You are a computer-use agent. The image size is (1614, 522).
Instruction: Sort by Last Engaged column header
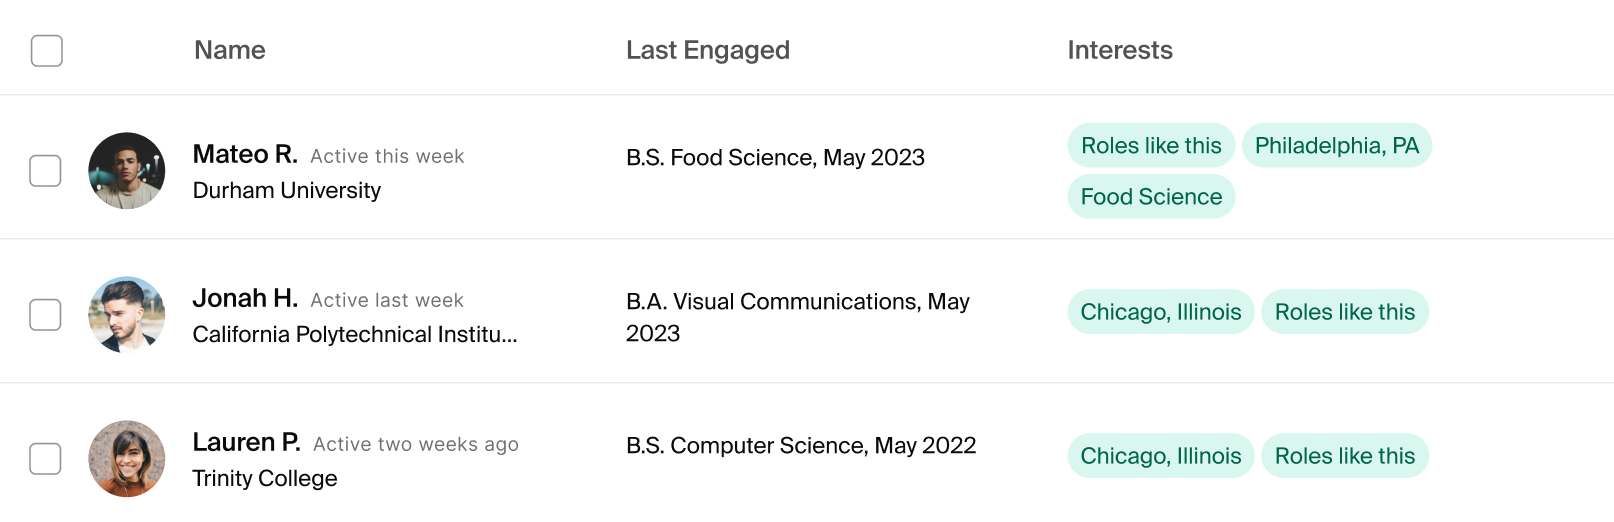coord(707,51)
